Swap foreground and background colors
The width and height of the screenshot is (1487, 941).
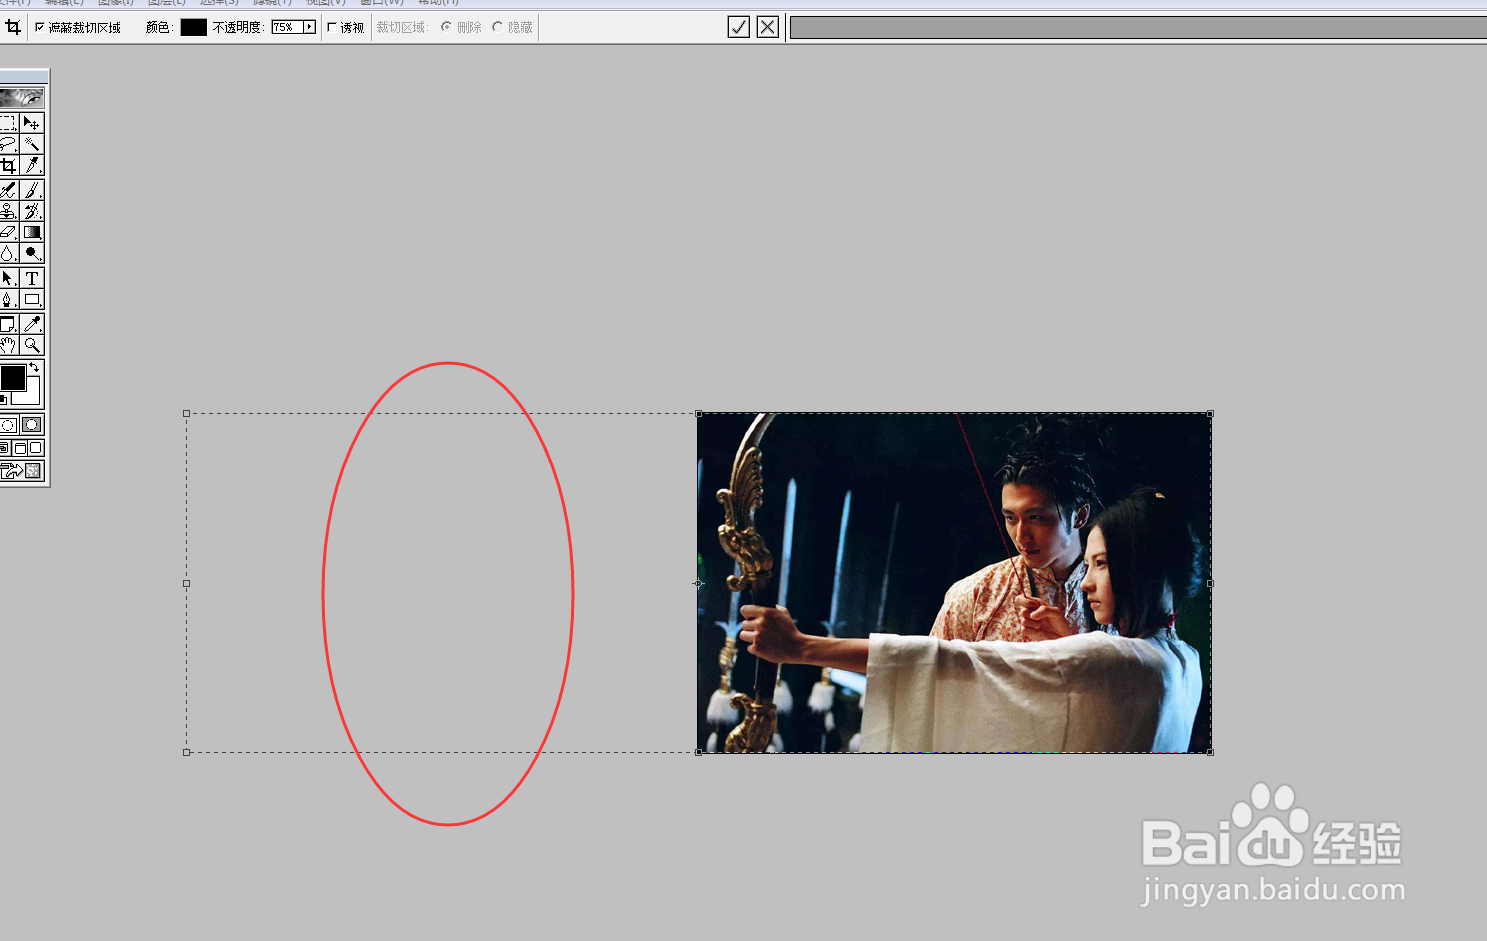(x=35, y=368)
